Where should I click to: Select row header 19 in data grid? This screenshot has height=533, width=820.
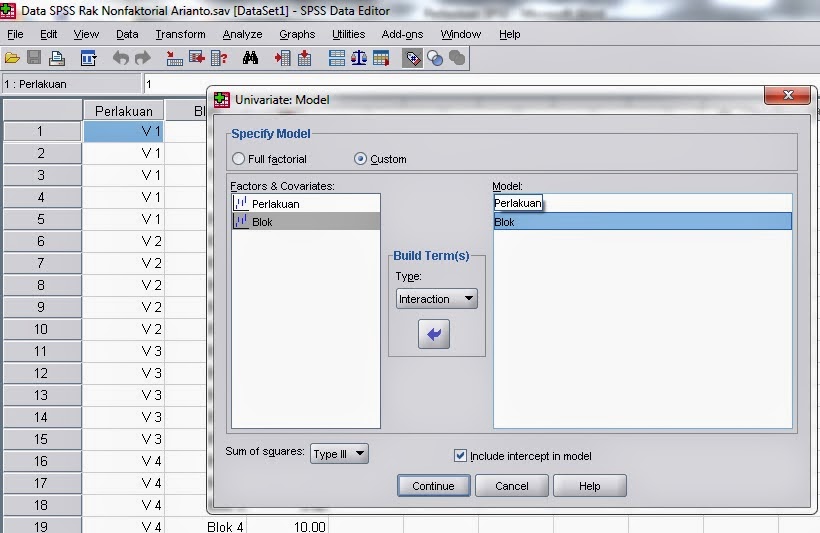point(42,525)
